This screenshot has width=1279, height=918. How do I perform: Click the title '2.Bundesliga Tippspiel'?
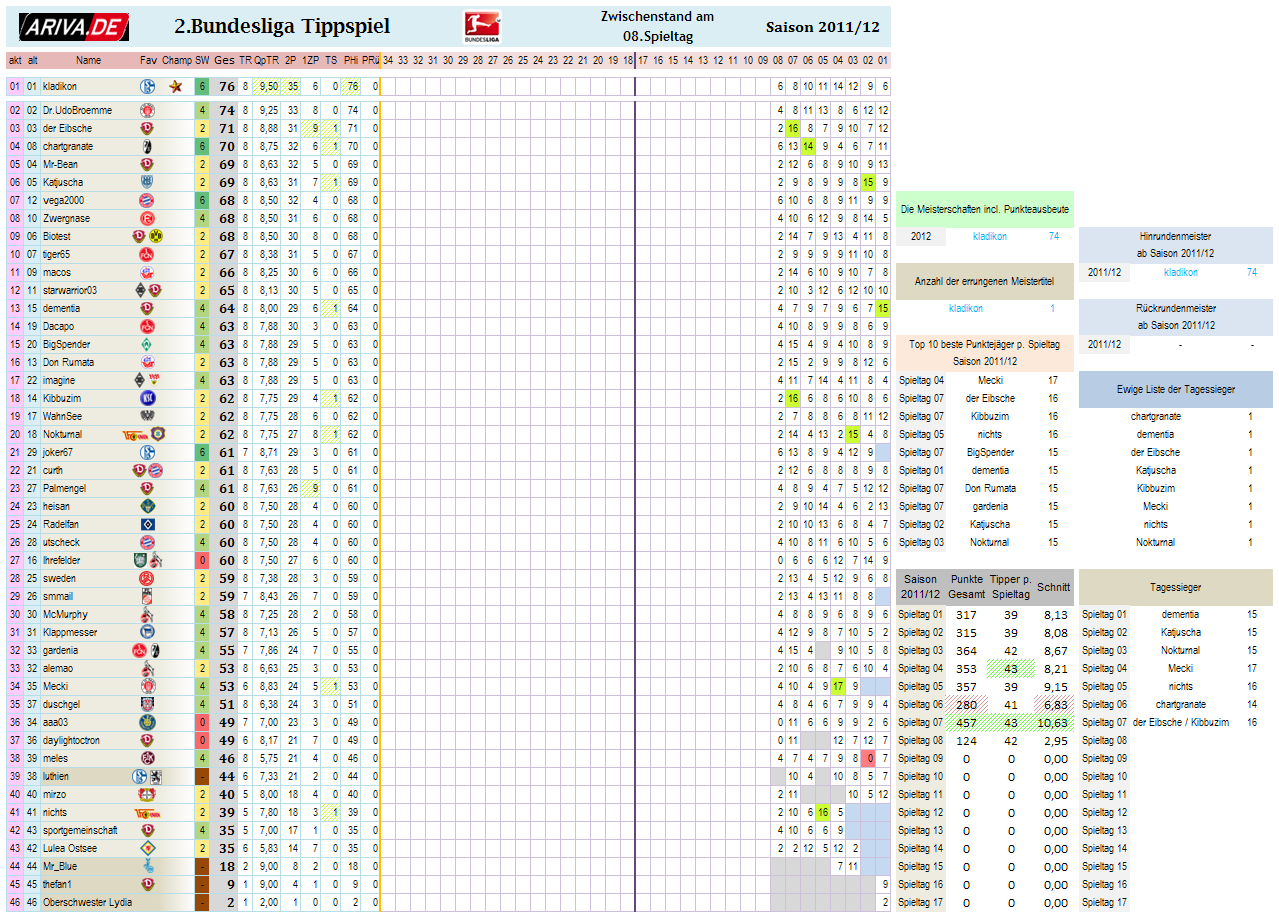point(282,27)
